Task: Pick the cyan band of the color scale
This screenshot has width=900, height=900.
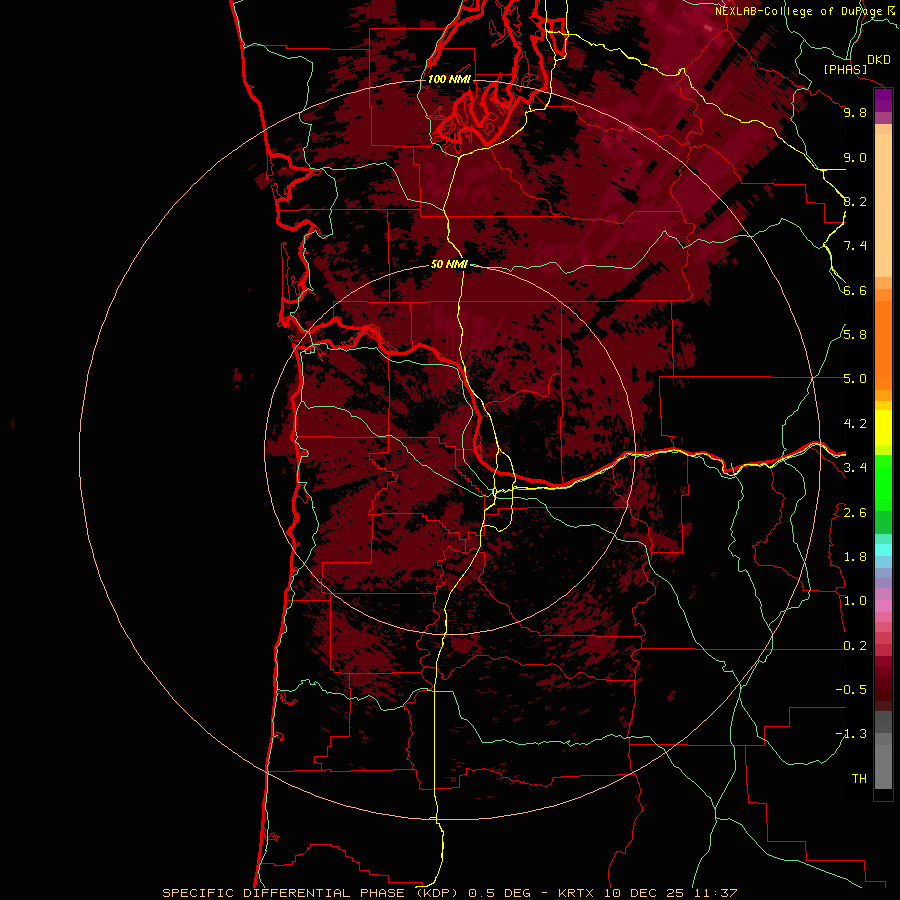Action: coord(883,550)
